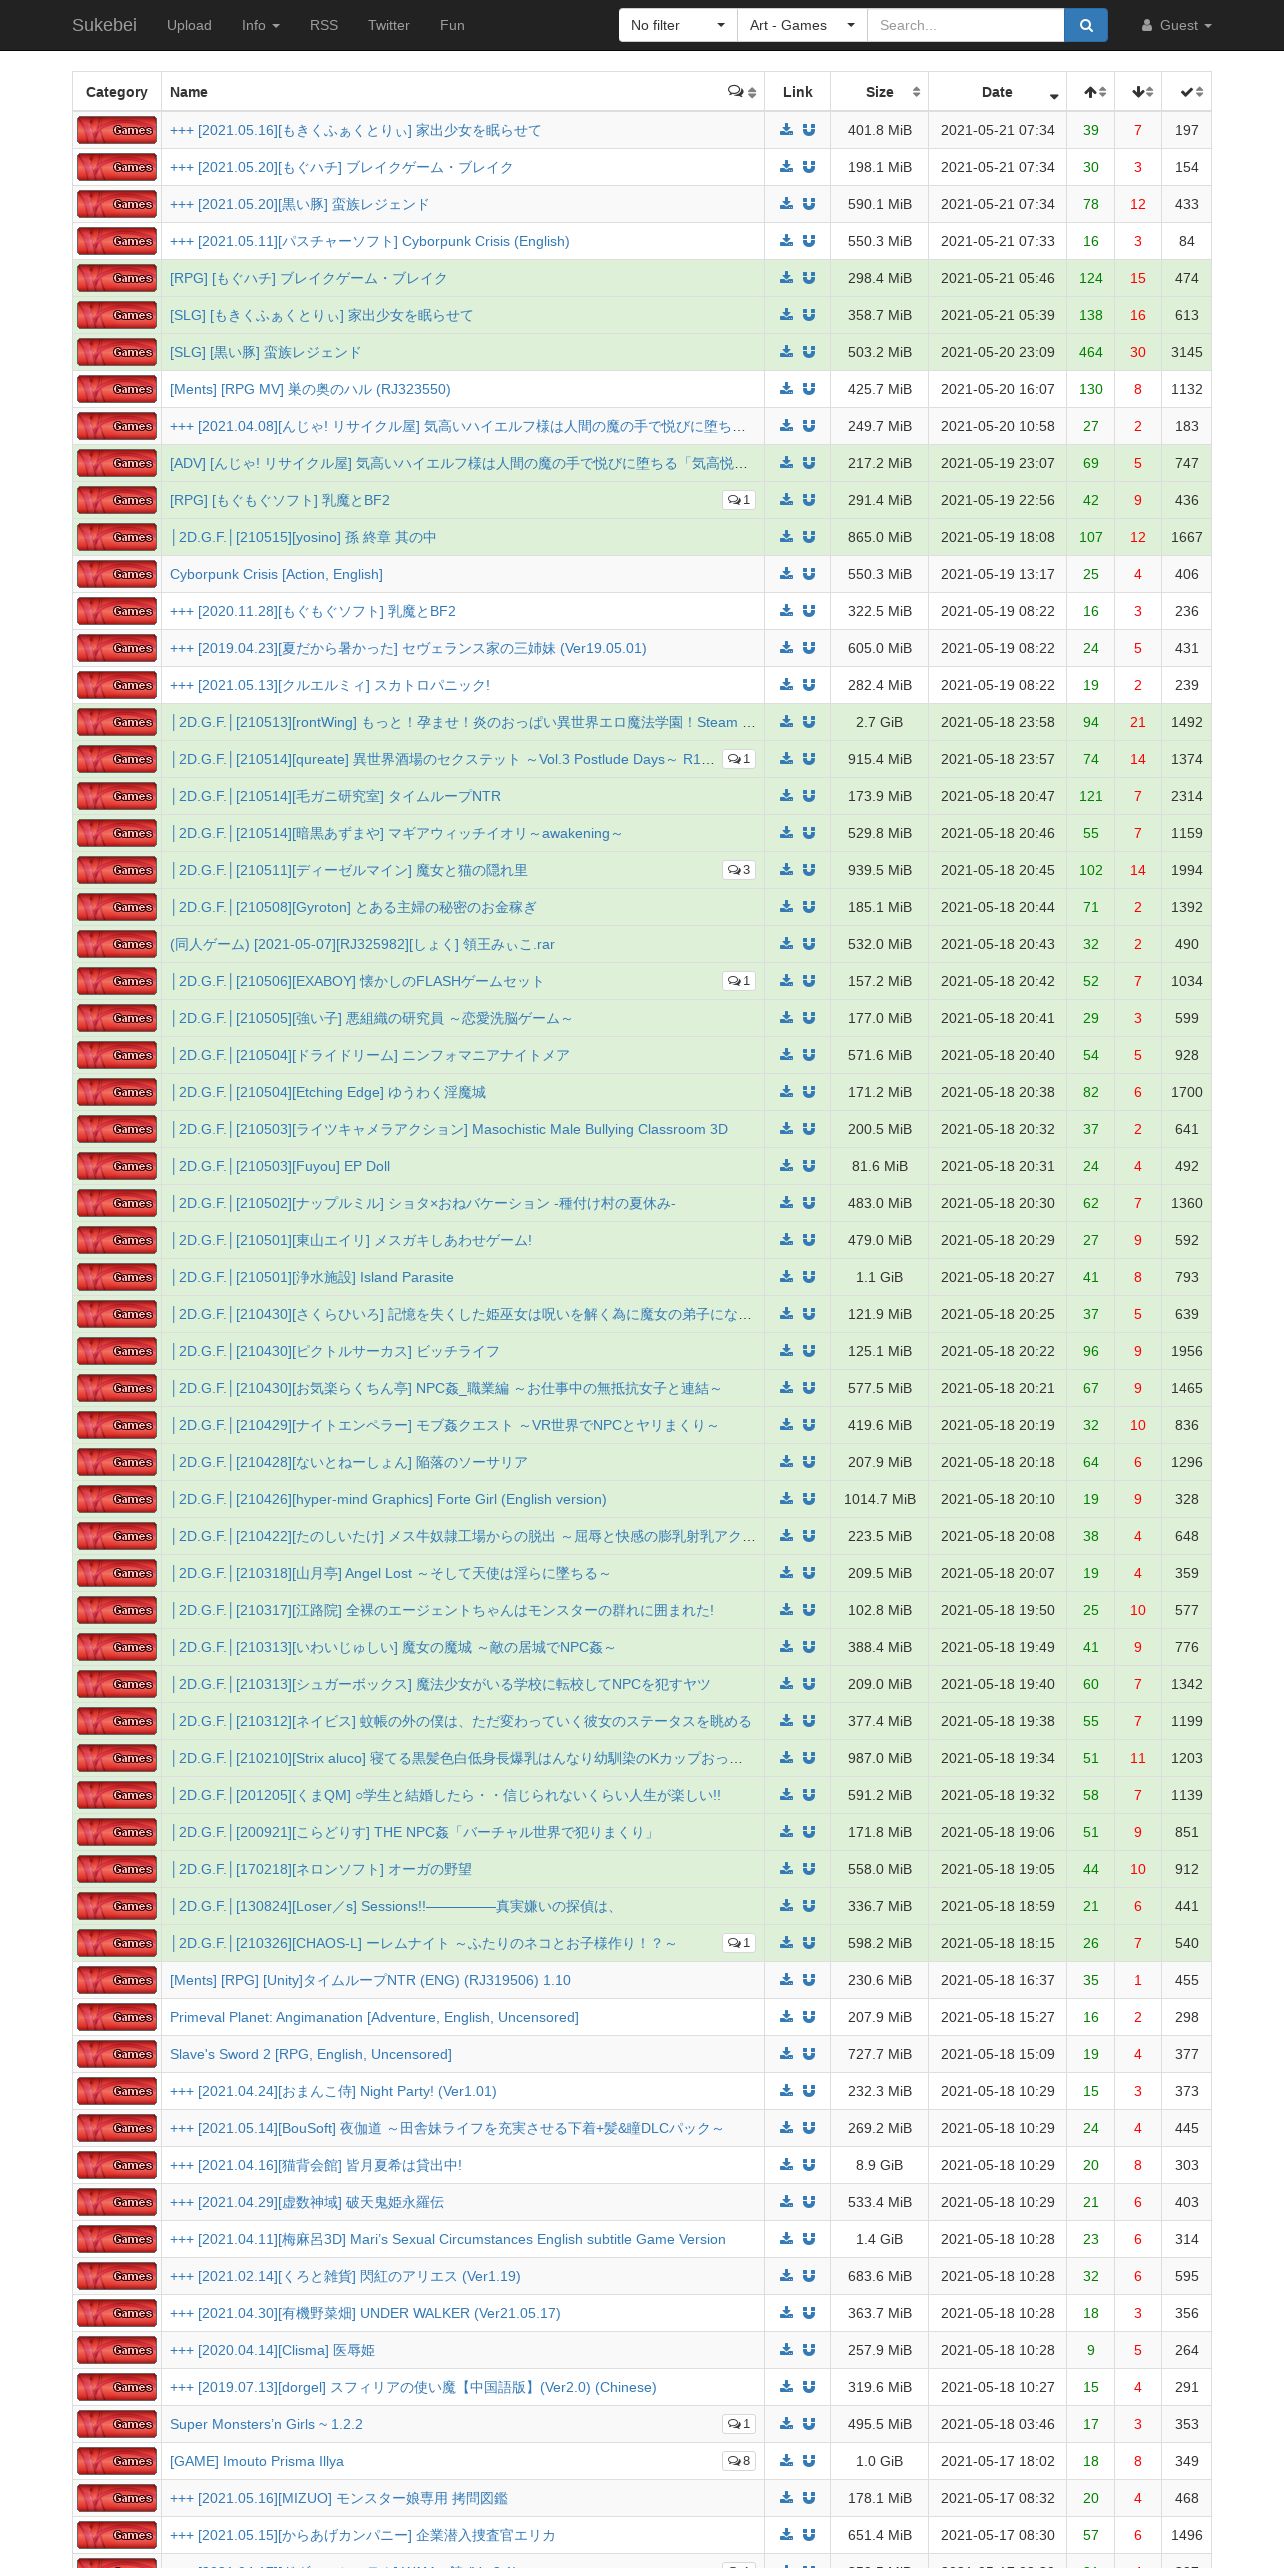Go to Twitter link in navbar
This screenshot has width=1284, height=2568.
(389, 25)
